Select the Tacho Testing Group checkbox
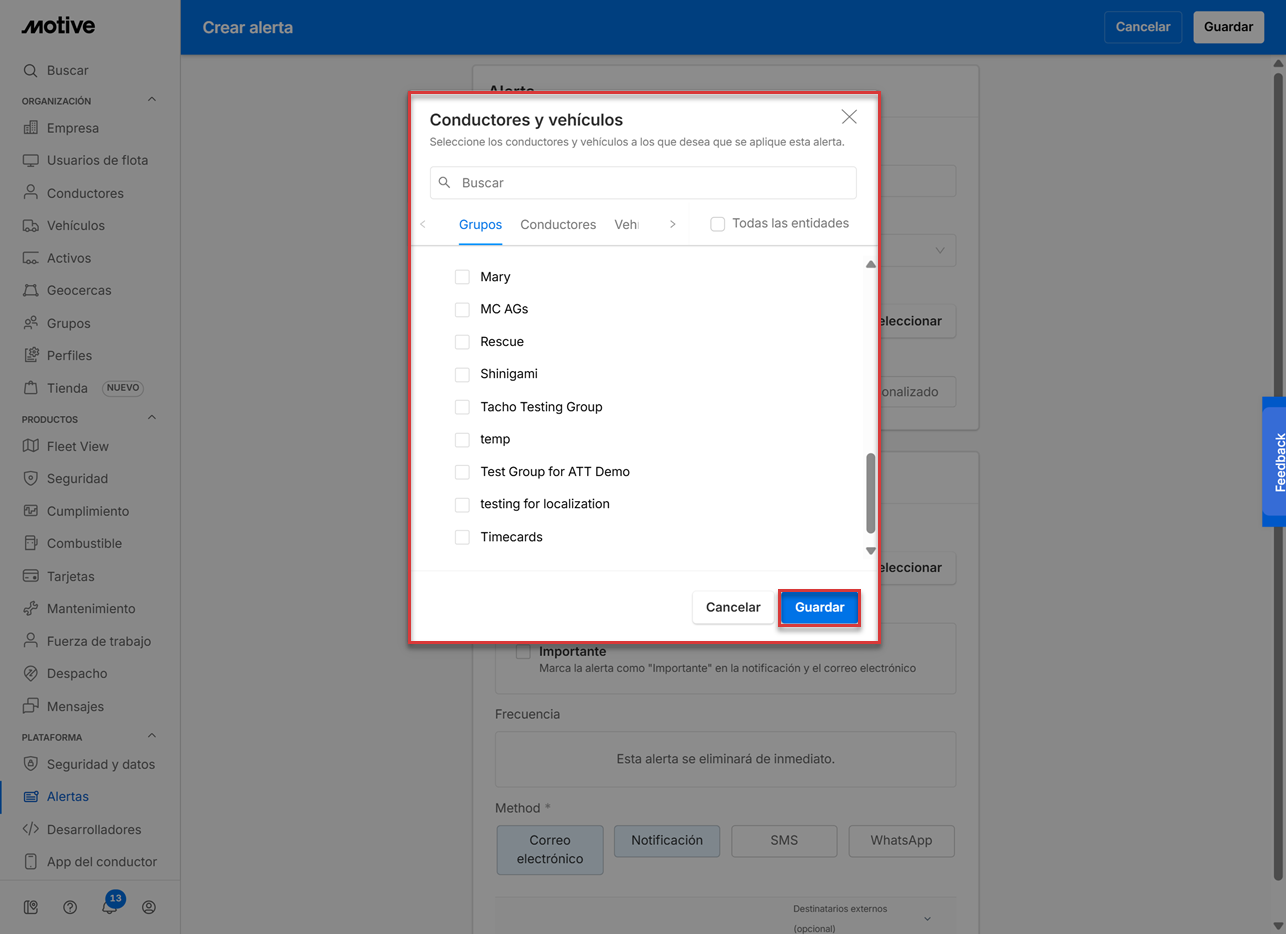Viewport: 1286px width, 934px height. tap(462, 407)
